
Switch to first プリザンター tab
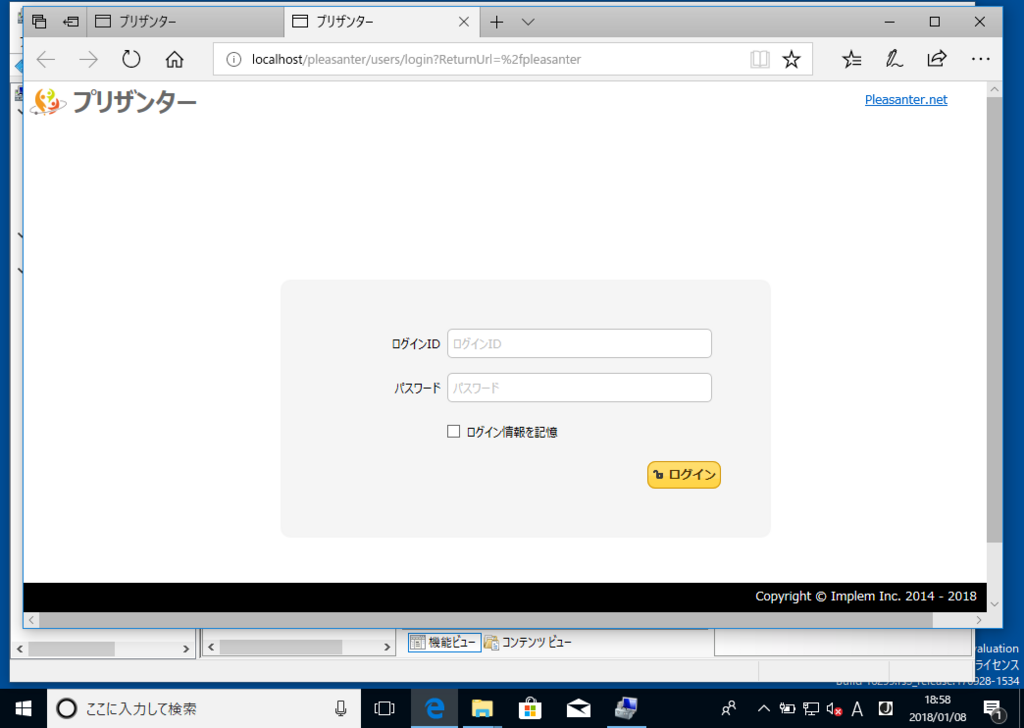tap(186, 22)
